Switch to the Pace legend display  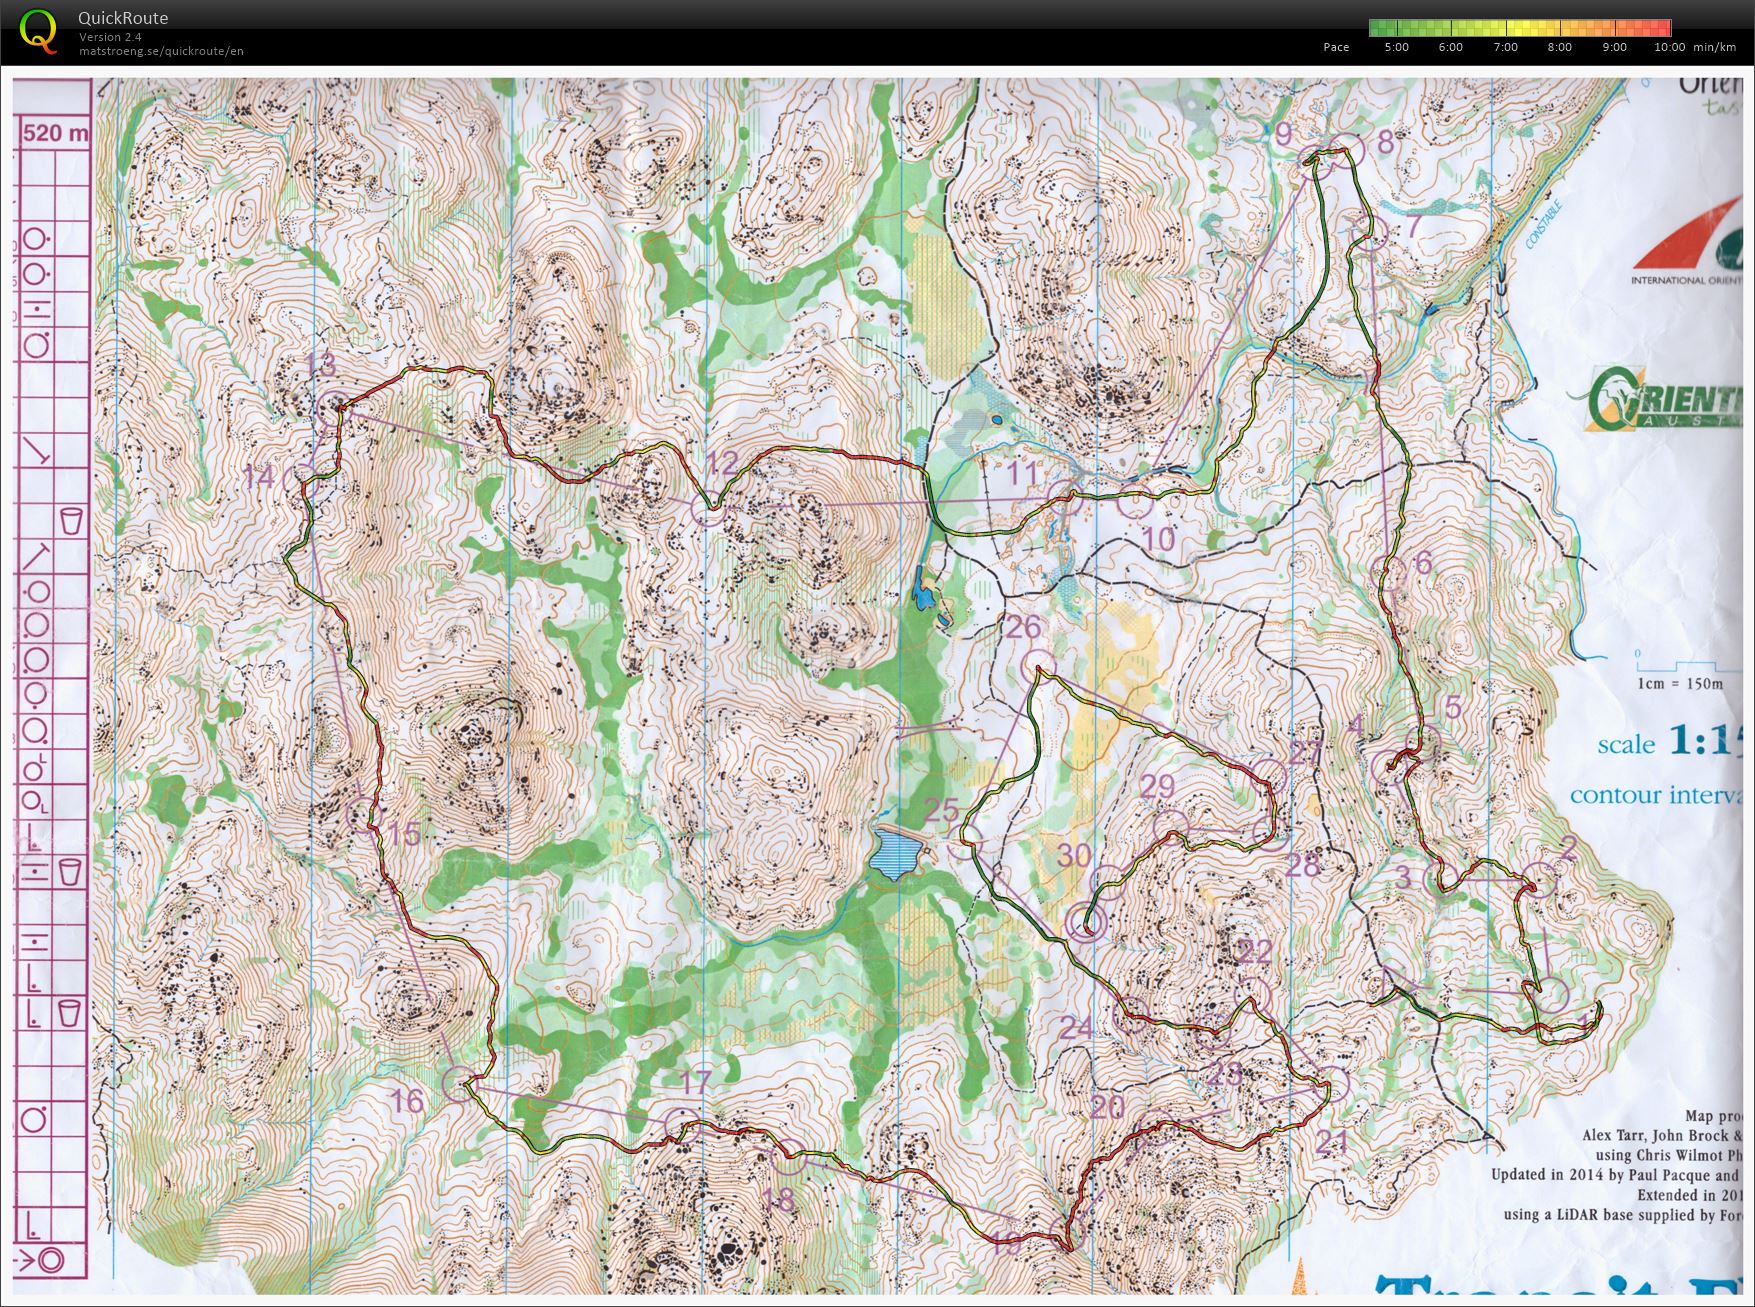tap(1337, 46)
